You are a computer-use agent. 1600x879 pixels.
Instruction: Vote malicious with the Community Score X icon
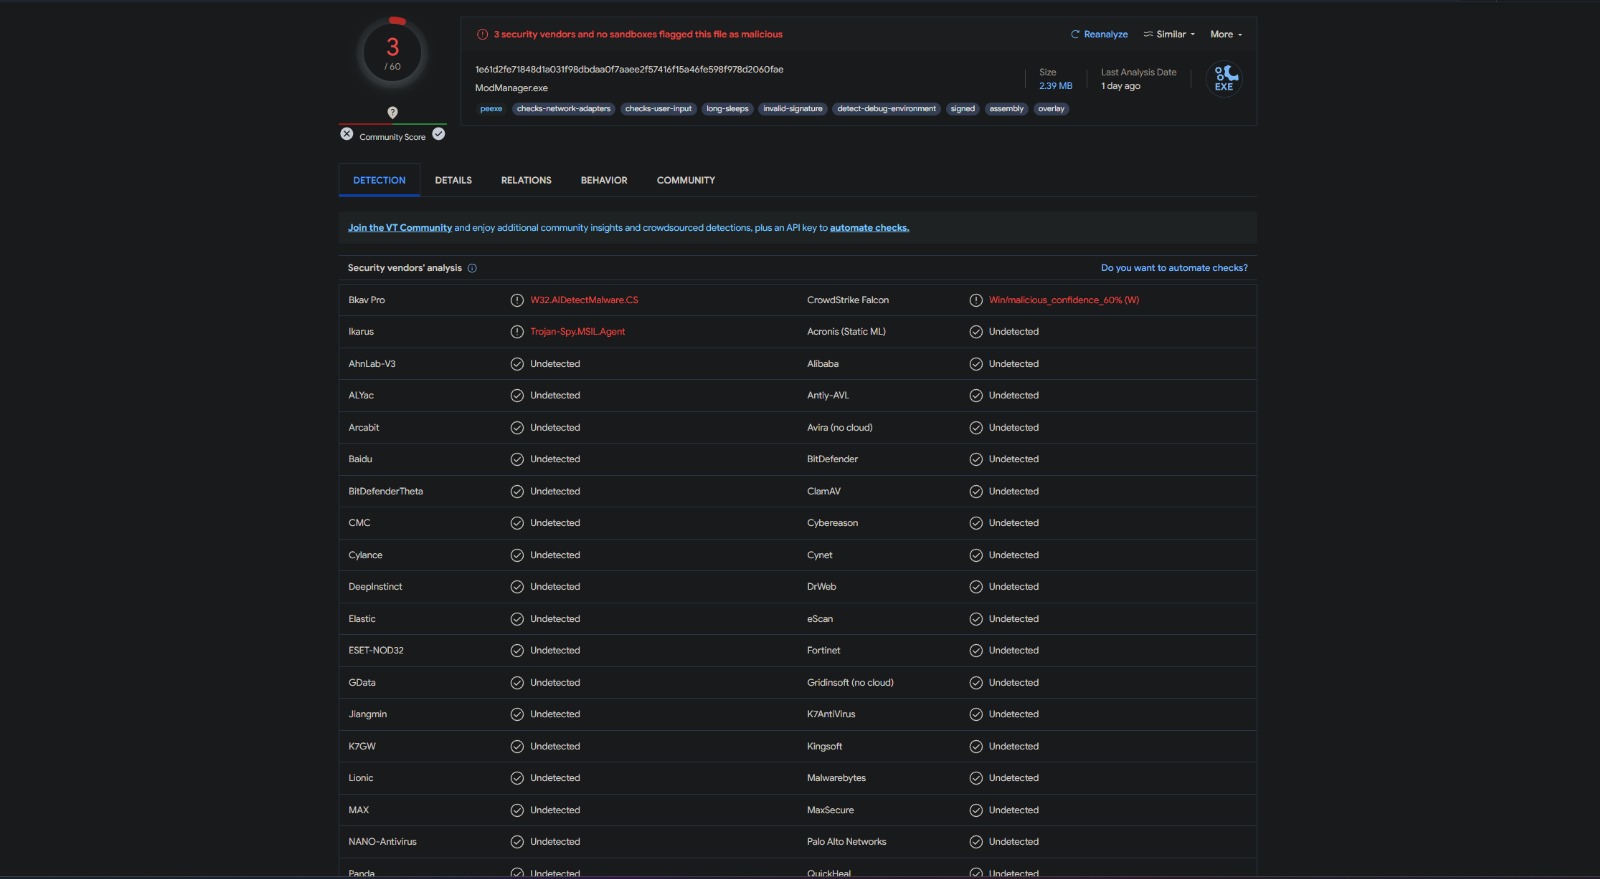[x=346, y=134]
